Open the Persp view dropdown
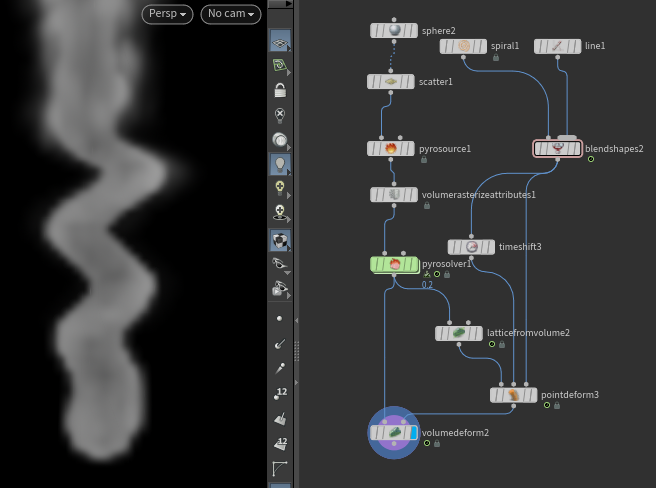Screen dimensions: 656x488 coord(168,15)
